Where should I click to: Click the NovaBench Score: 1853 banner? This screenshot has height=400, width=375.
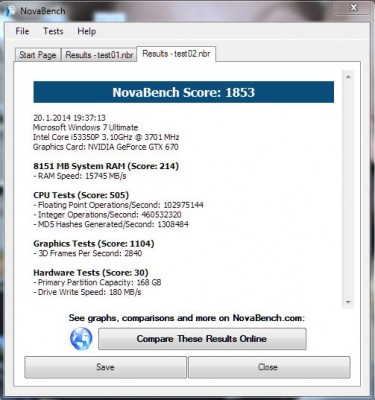[183, 92]
